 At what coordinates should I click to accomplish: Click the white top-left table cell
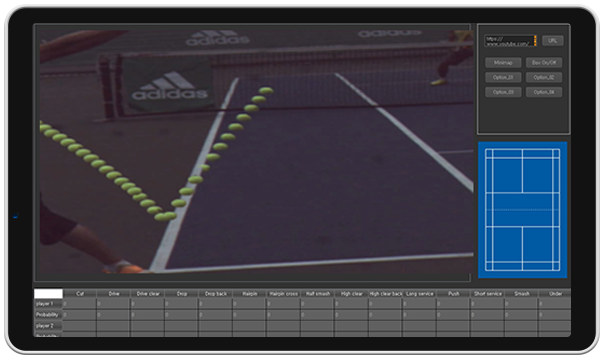click(x=48, y=294)
